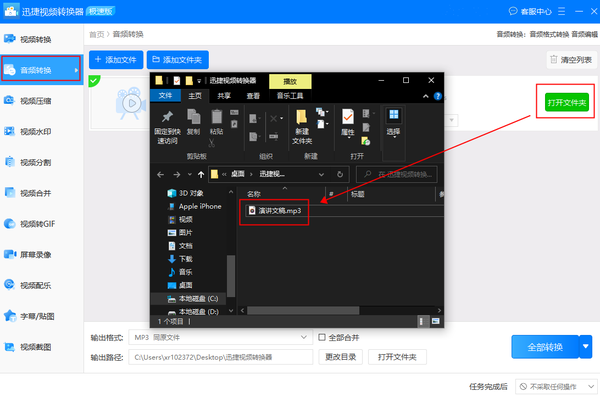Click scissors cut icon in ribbon
The height and width of the screenshot is (397, 600).
(x=212, y=144)
